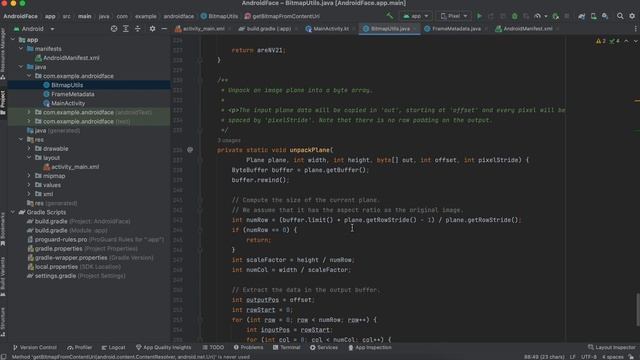Open the Version Control tool window
640x360 pixels.
tap(35, 347)
